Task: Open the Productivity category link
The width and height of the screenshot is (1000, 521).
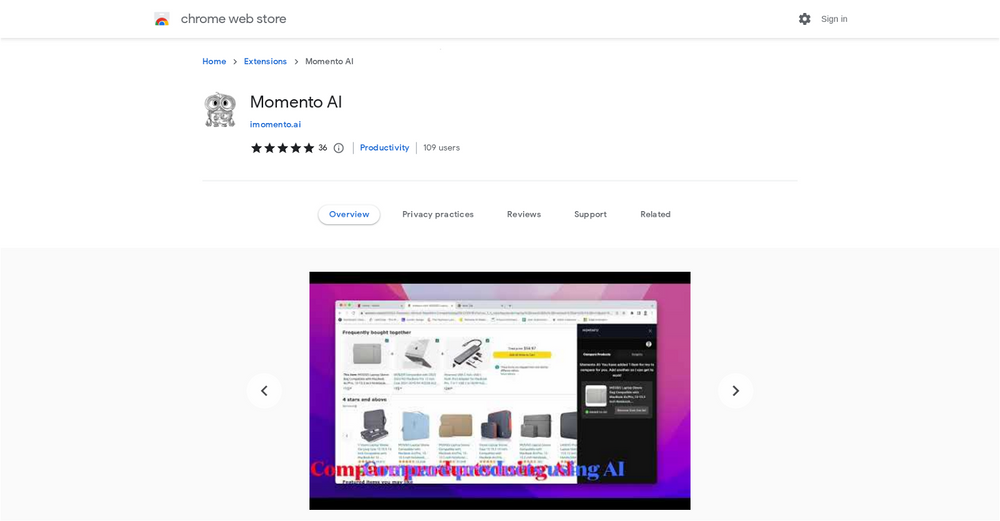Action: click(385, 147)
